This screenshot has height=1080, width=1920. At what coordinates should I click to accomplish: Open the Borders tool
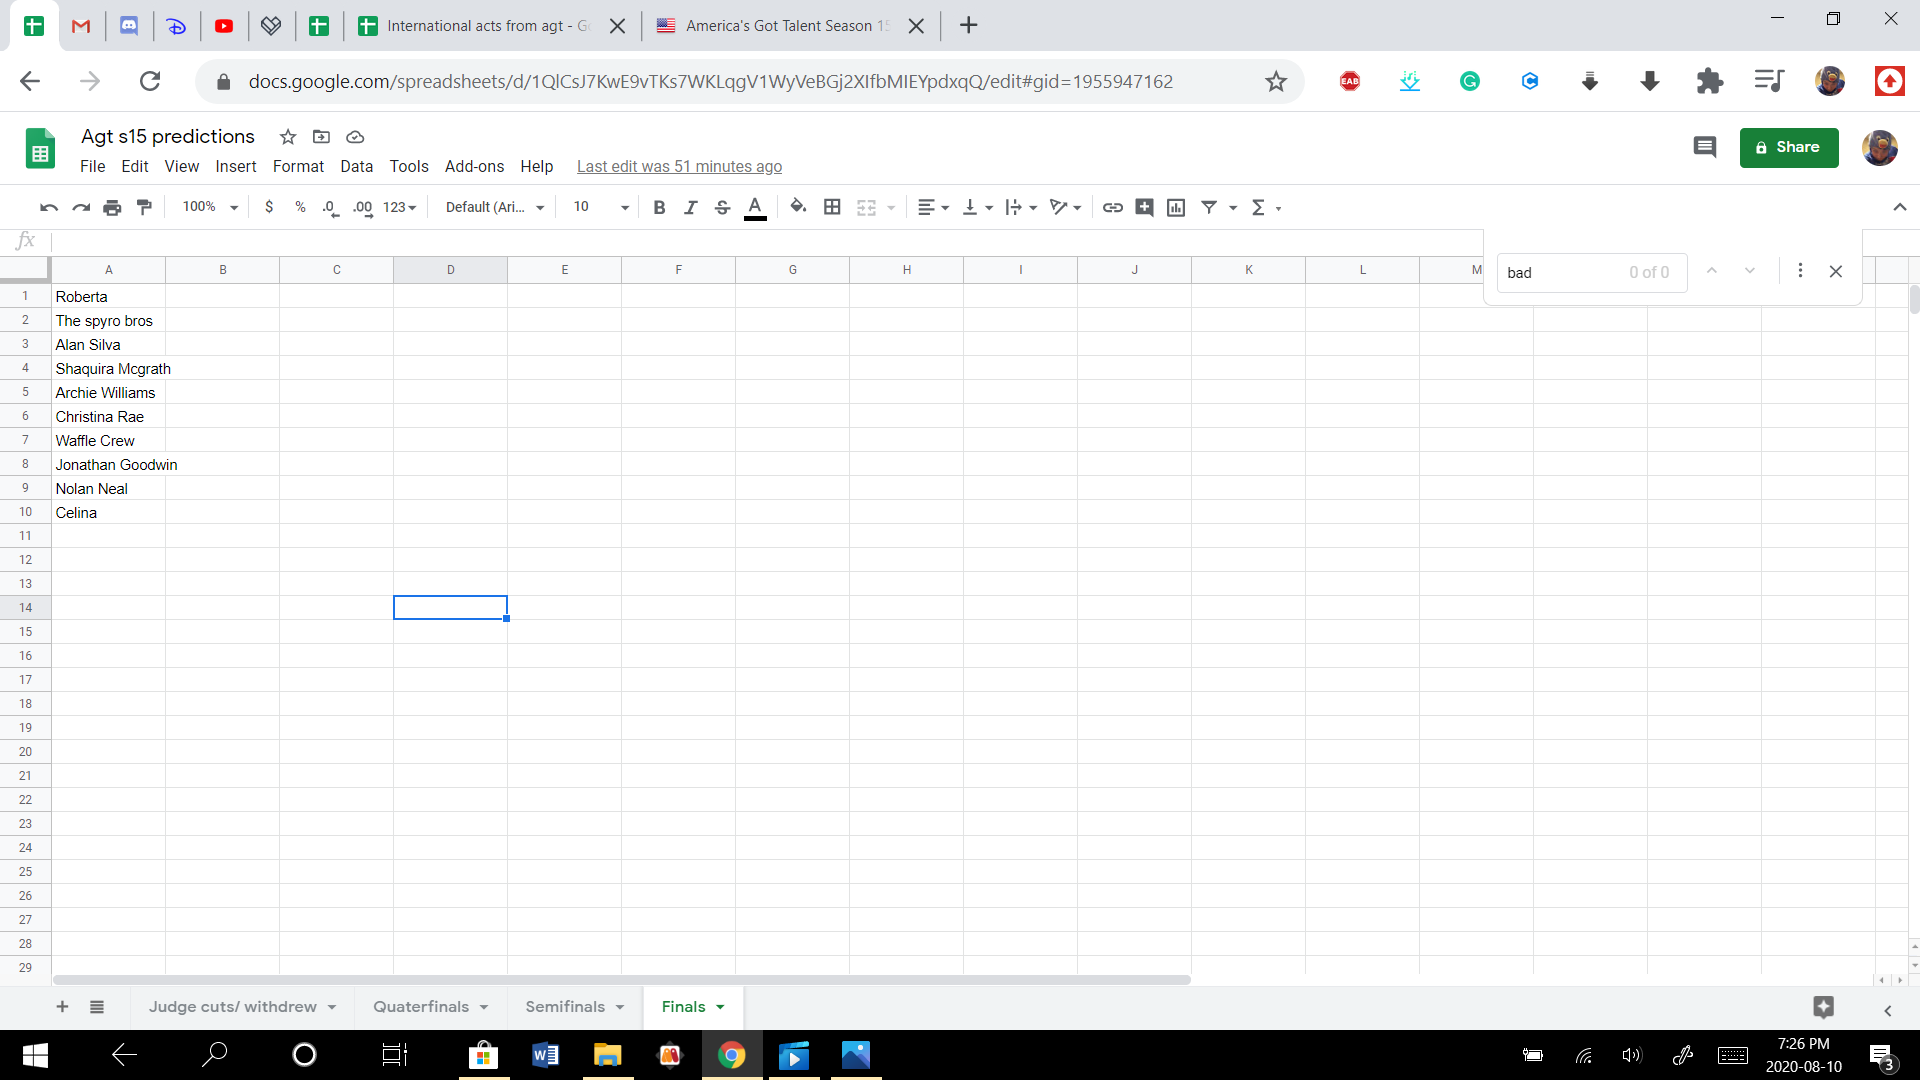[832, 207]
